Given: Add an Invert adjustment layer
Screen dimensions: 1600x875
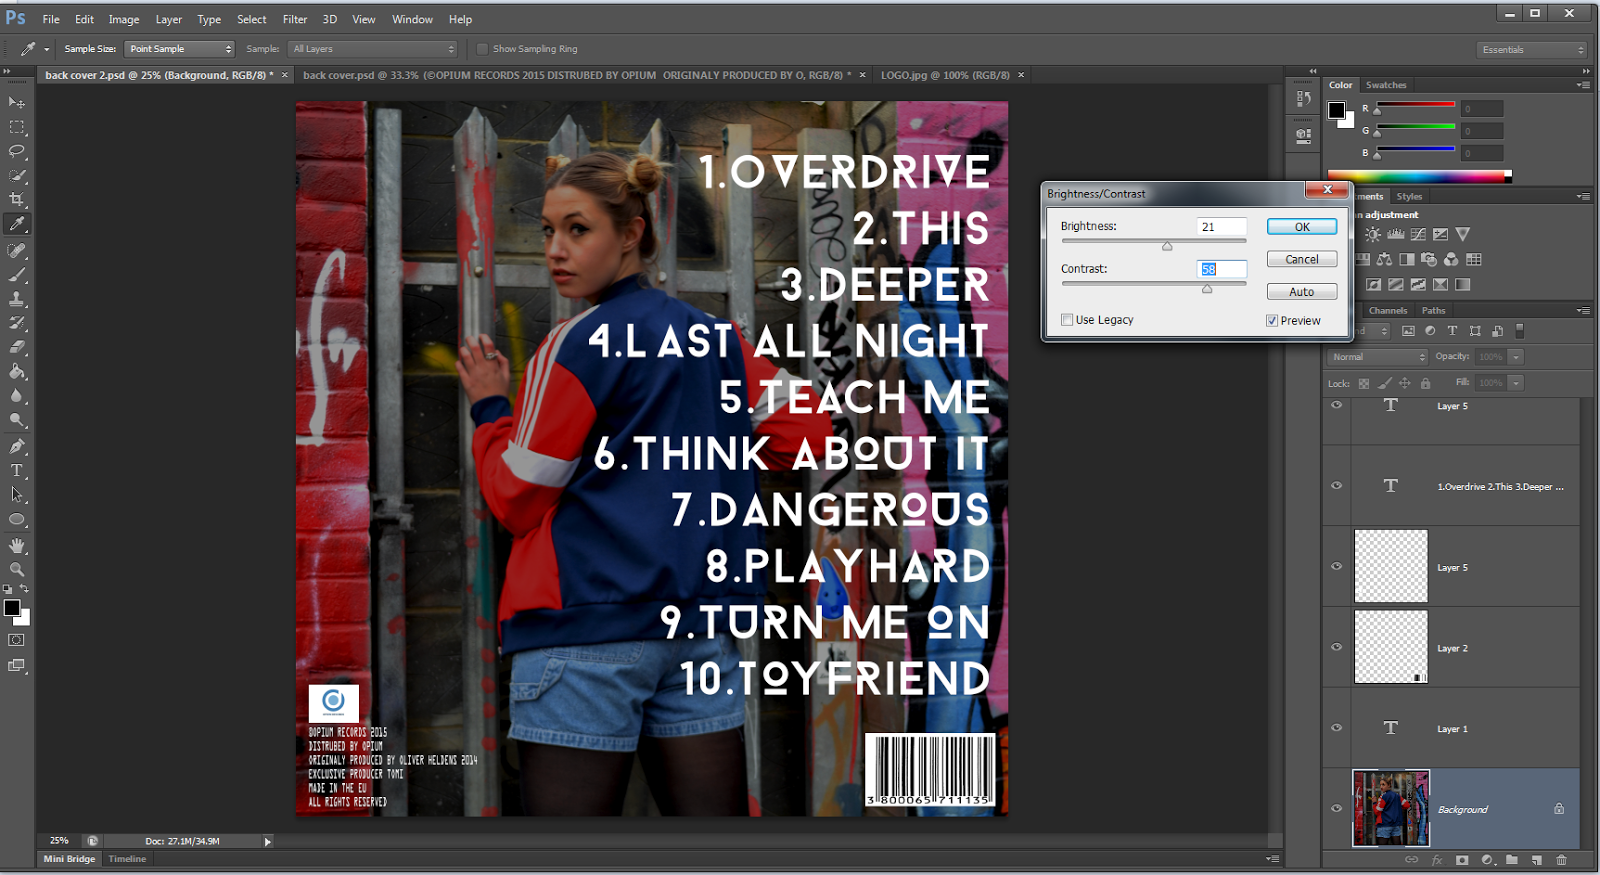Looking at the screenshot, I should [1374, 285].
